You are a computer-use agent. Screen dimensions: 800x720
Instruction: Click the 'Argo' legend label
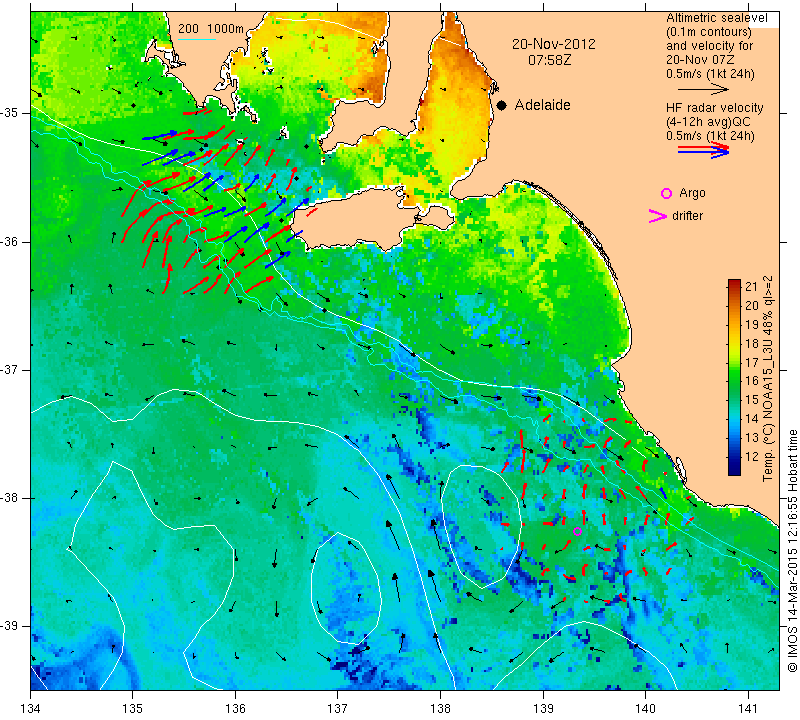pos(692,193)
